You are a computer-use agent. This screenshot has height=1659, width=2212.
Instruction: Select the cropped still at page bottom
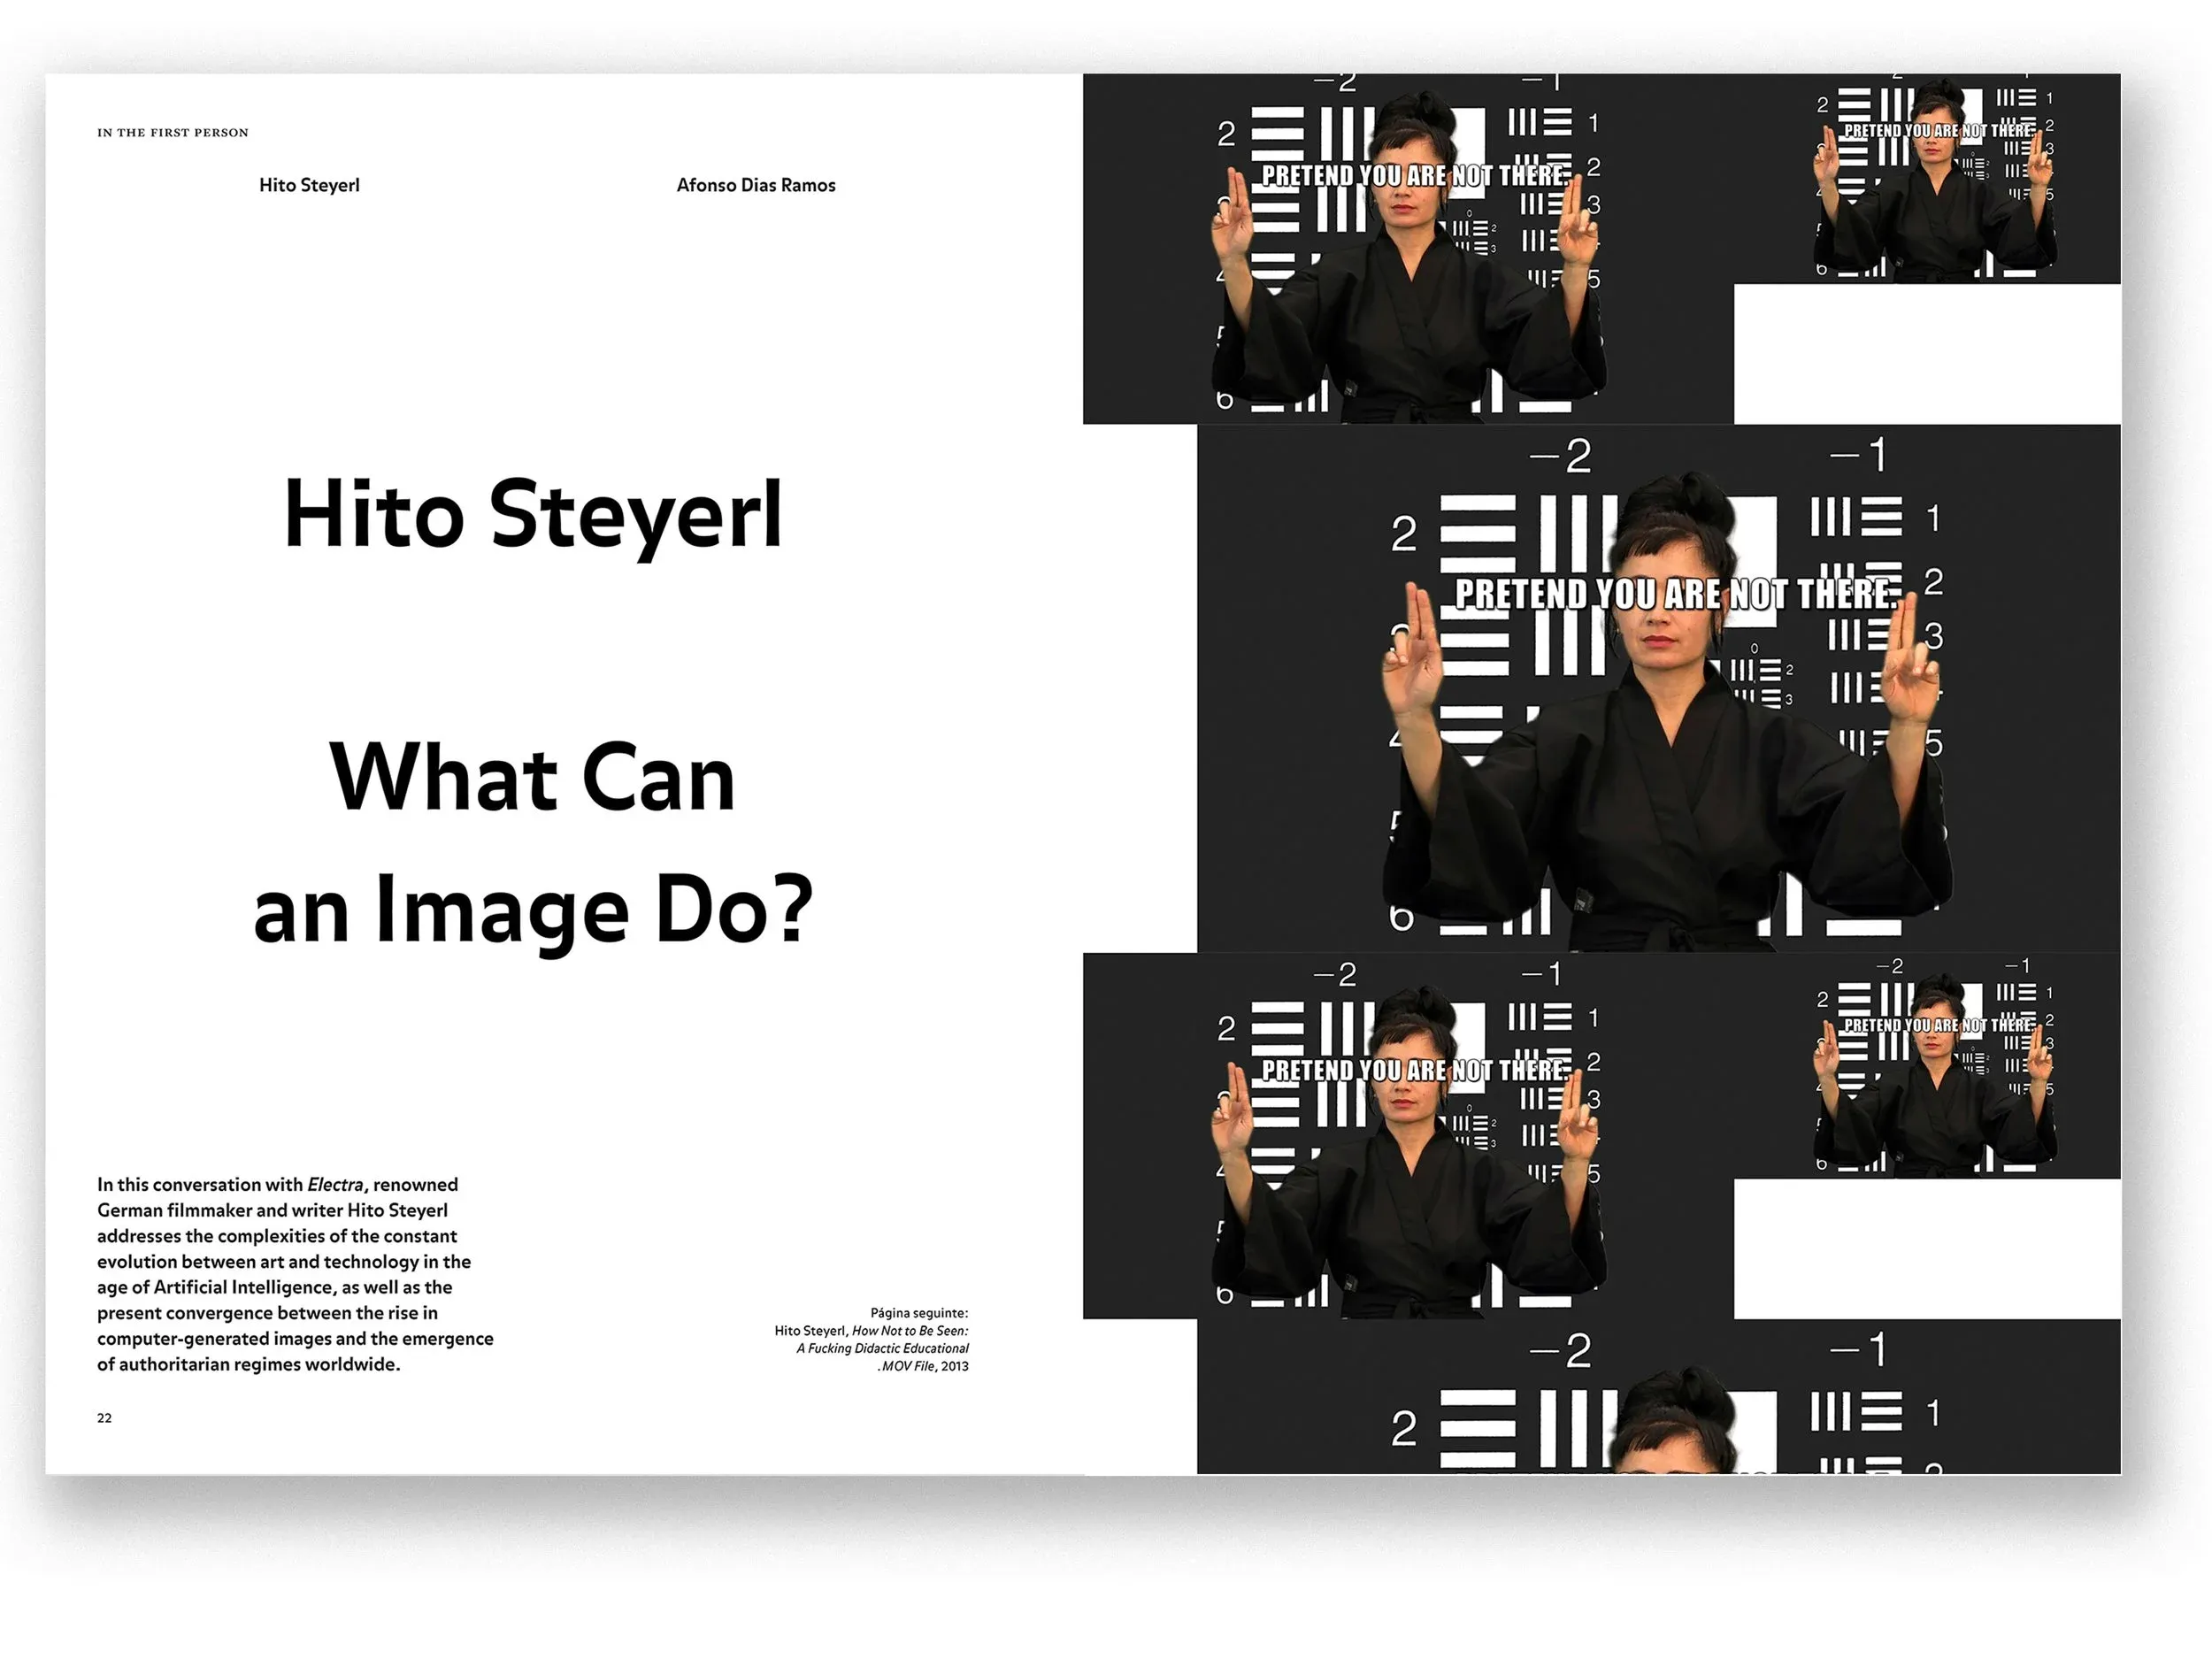(x=1657, y=1400)
